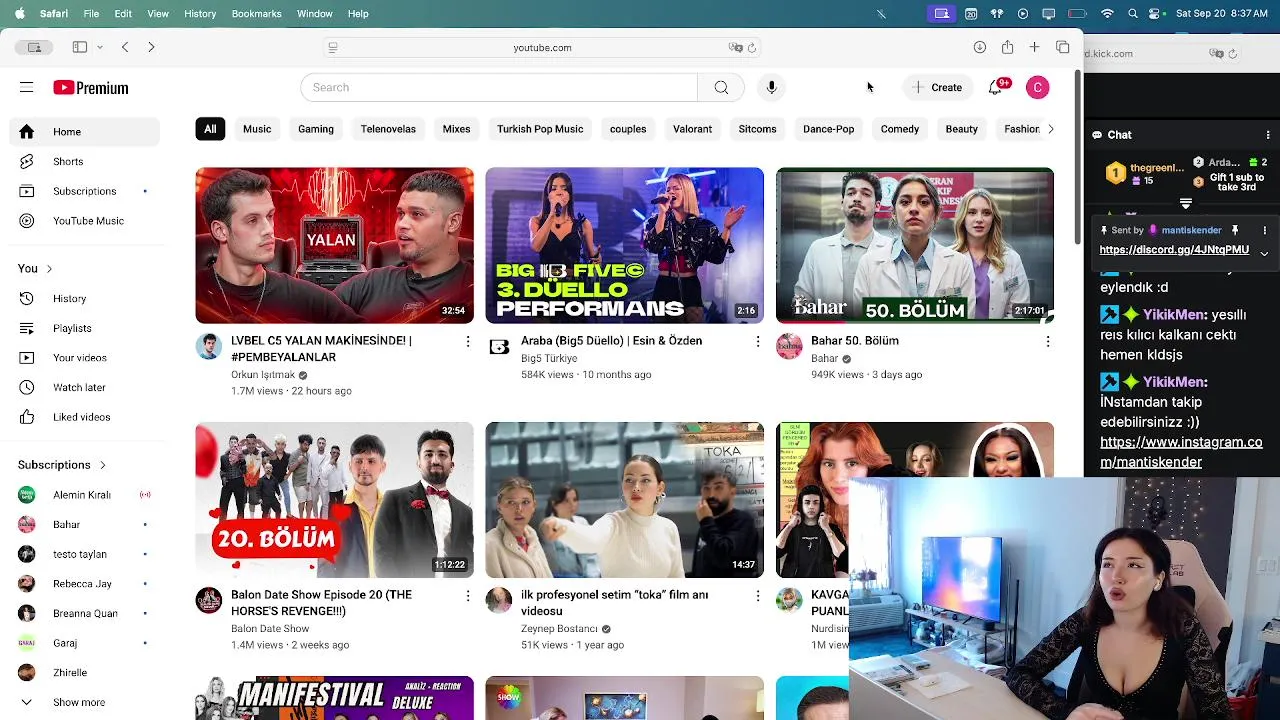
Task: Collapse the Kick chat leaderboard arrow
Action: click(1186, 203)
